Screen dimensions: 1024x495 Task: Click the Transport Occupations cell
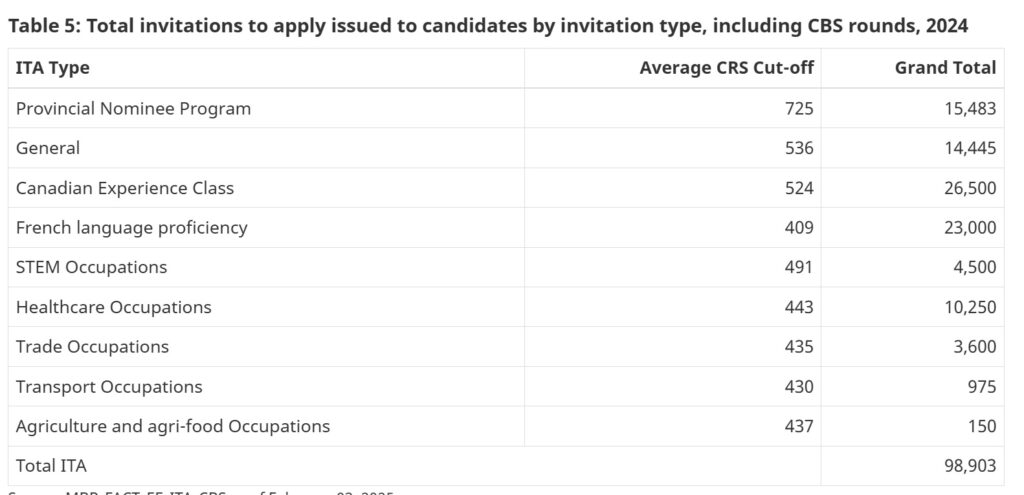point(109,386)
